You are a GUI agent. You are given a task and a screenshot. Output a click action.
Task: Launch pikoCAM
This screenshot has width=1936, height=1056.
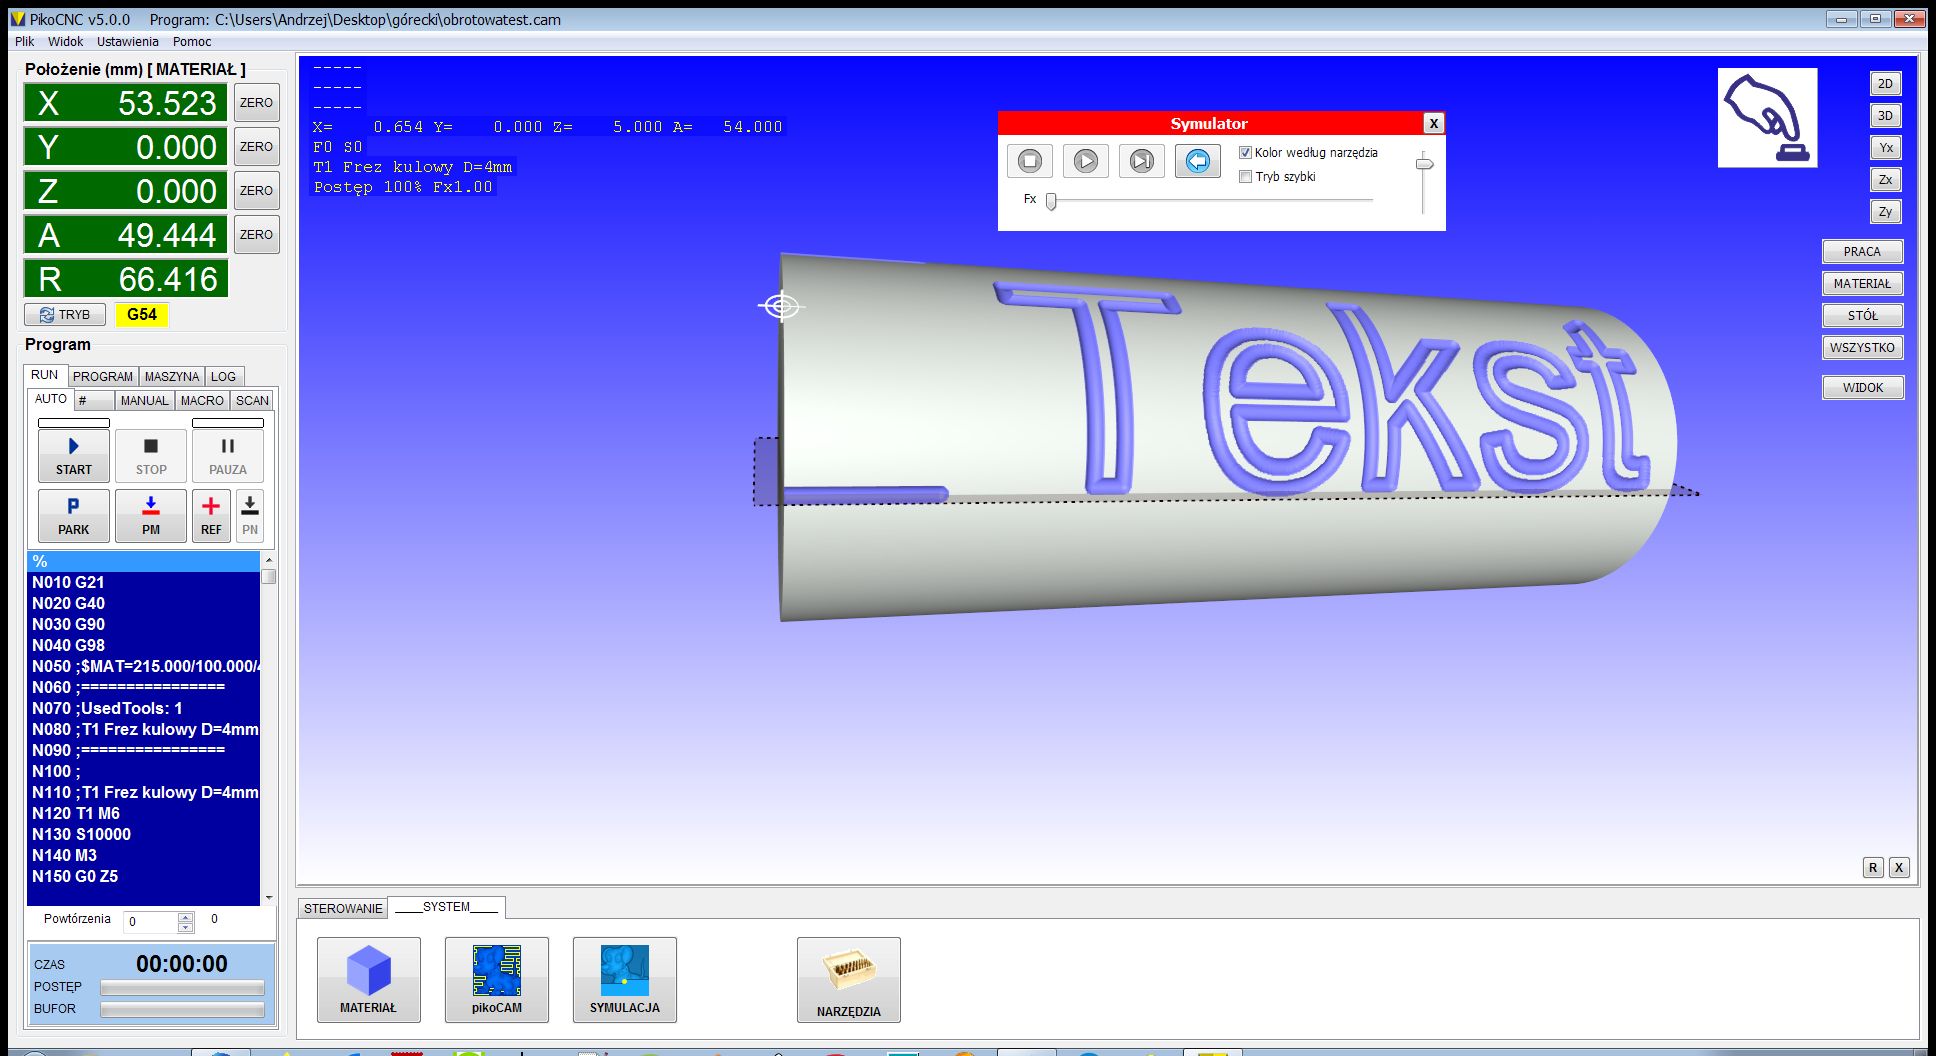(x=497, y=980)
